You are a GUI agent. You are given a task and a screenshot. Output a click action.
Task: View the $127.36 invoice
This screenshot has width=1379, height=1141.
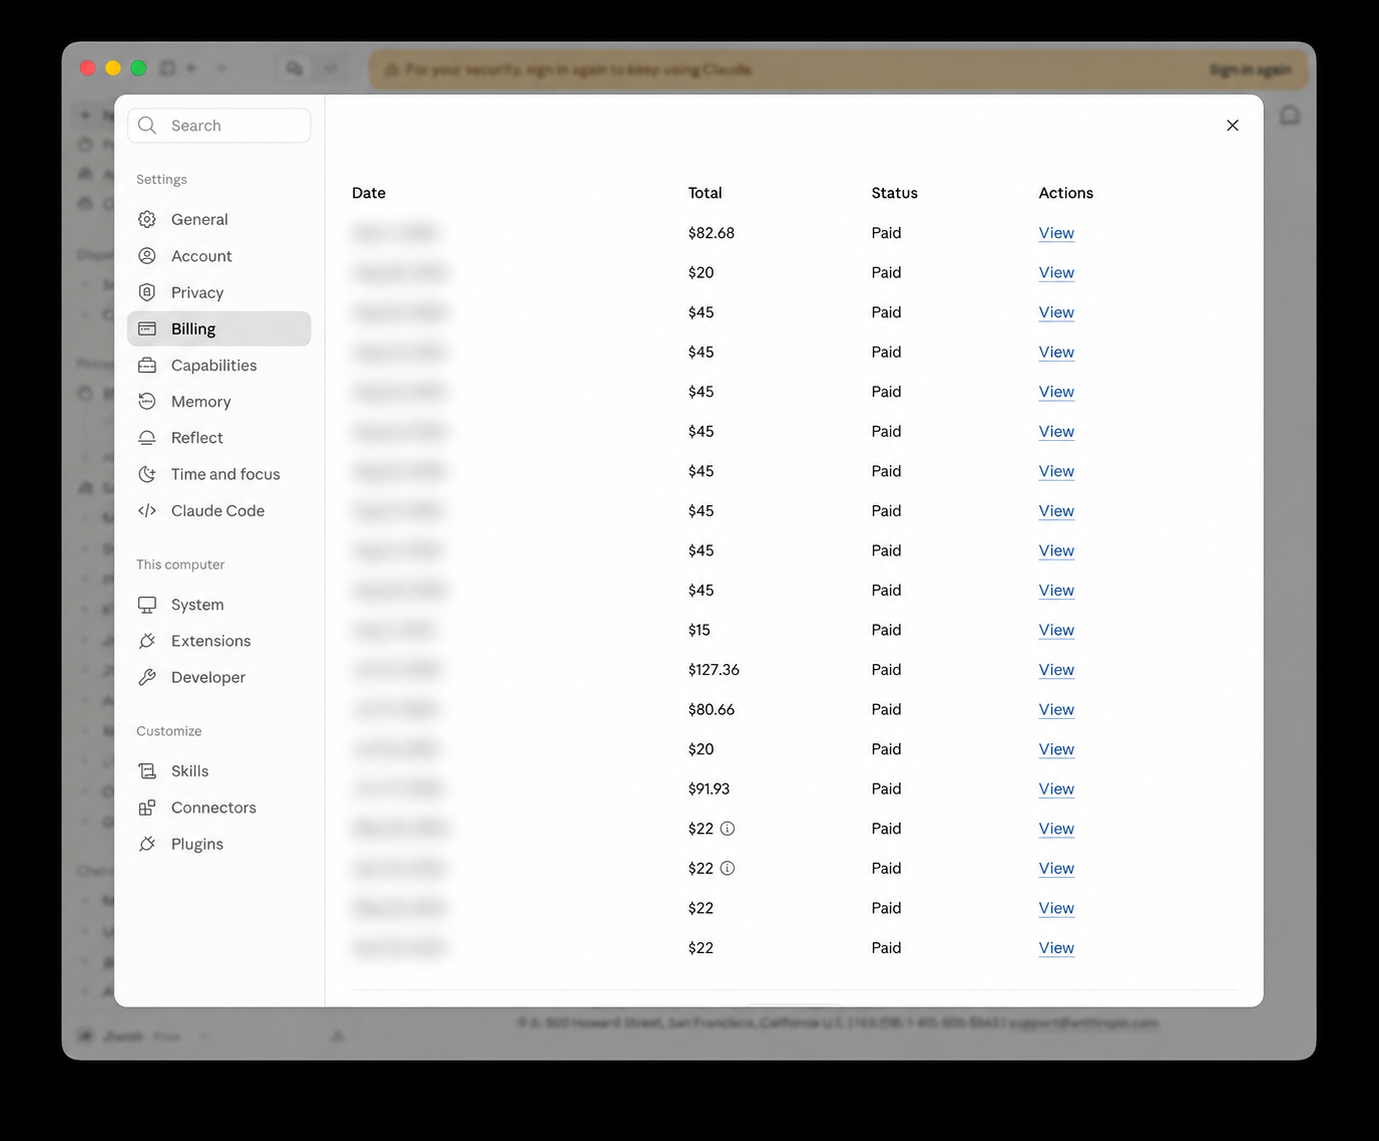(1056, 670)
